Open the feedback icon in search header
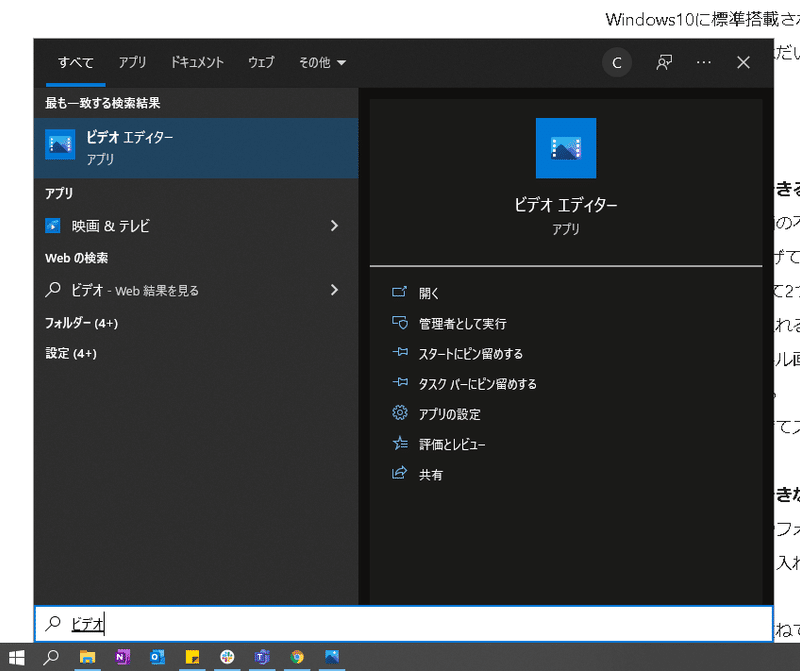Screen dimensions: 800x671 [664, 63]
